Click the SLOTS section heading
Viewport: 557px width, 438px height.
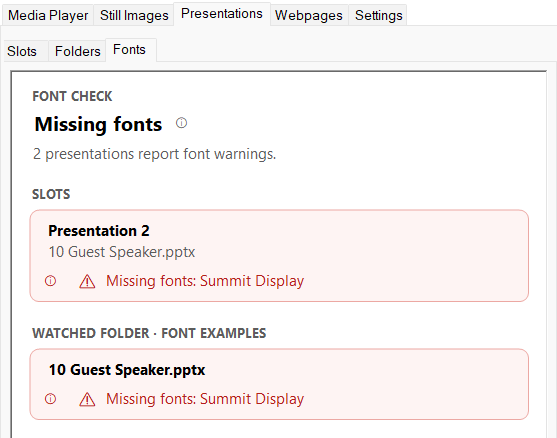point(51,194)
